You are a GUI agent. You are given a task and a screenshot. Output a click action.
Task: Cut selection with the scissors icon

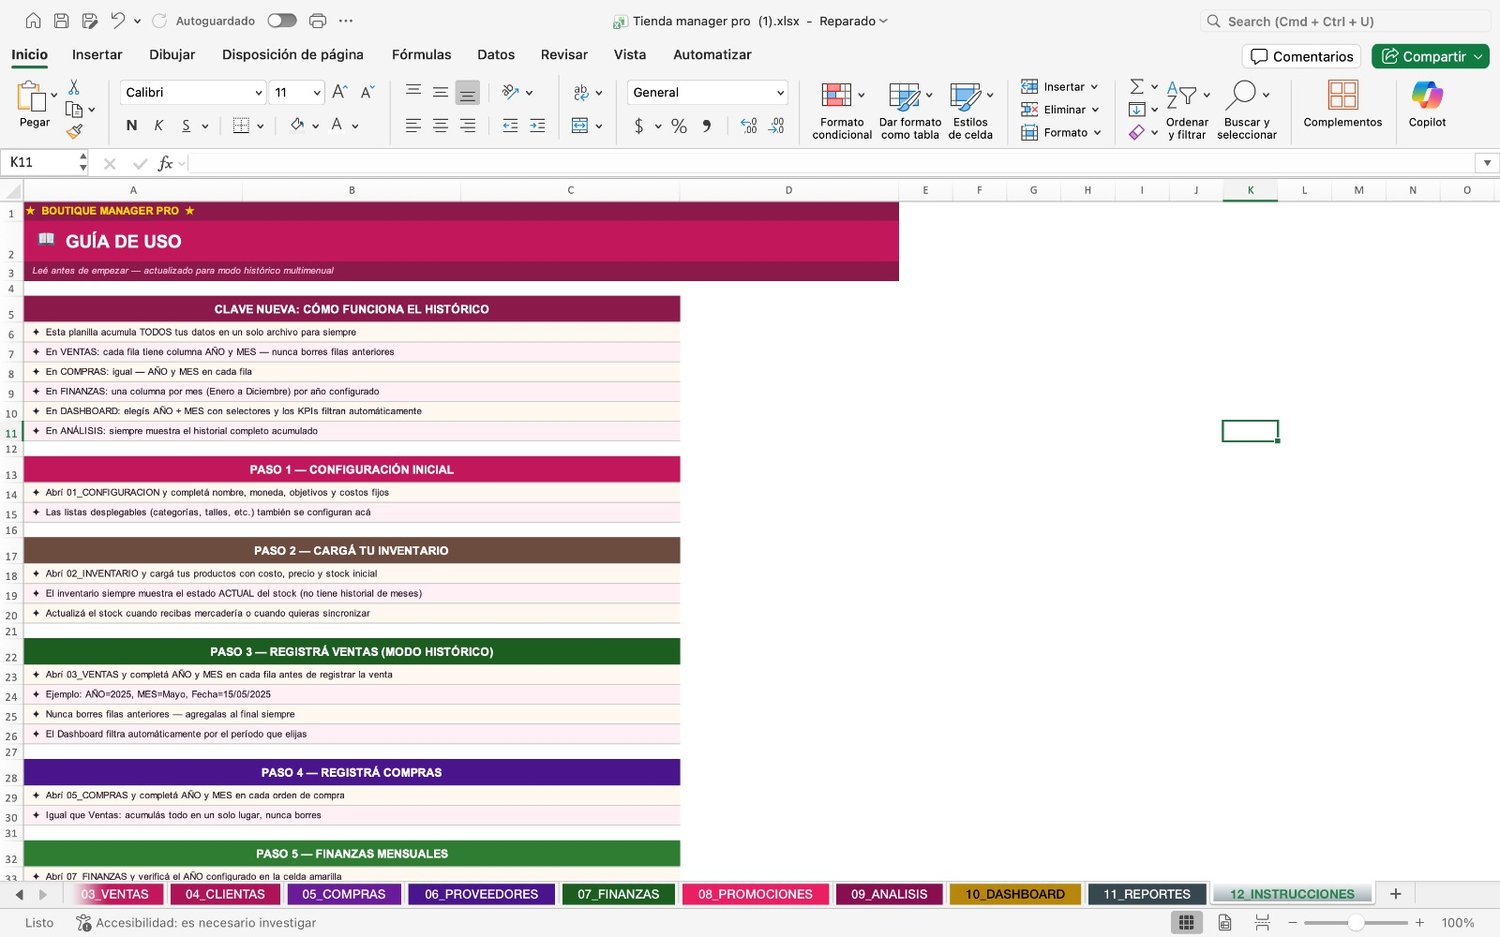pos(74,88)
